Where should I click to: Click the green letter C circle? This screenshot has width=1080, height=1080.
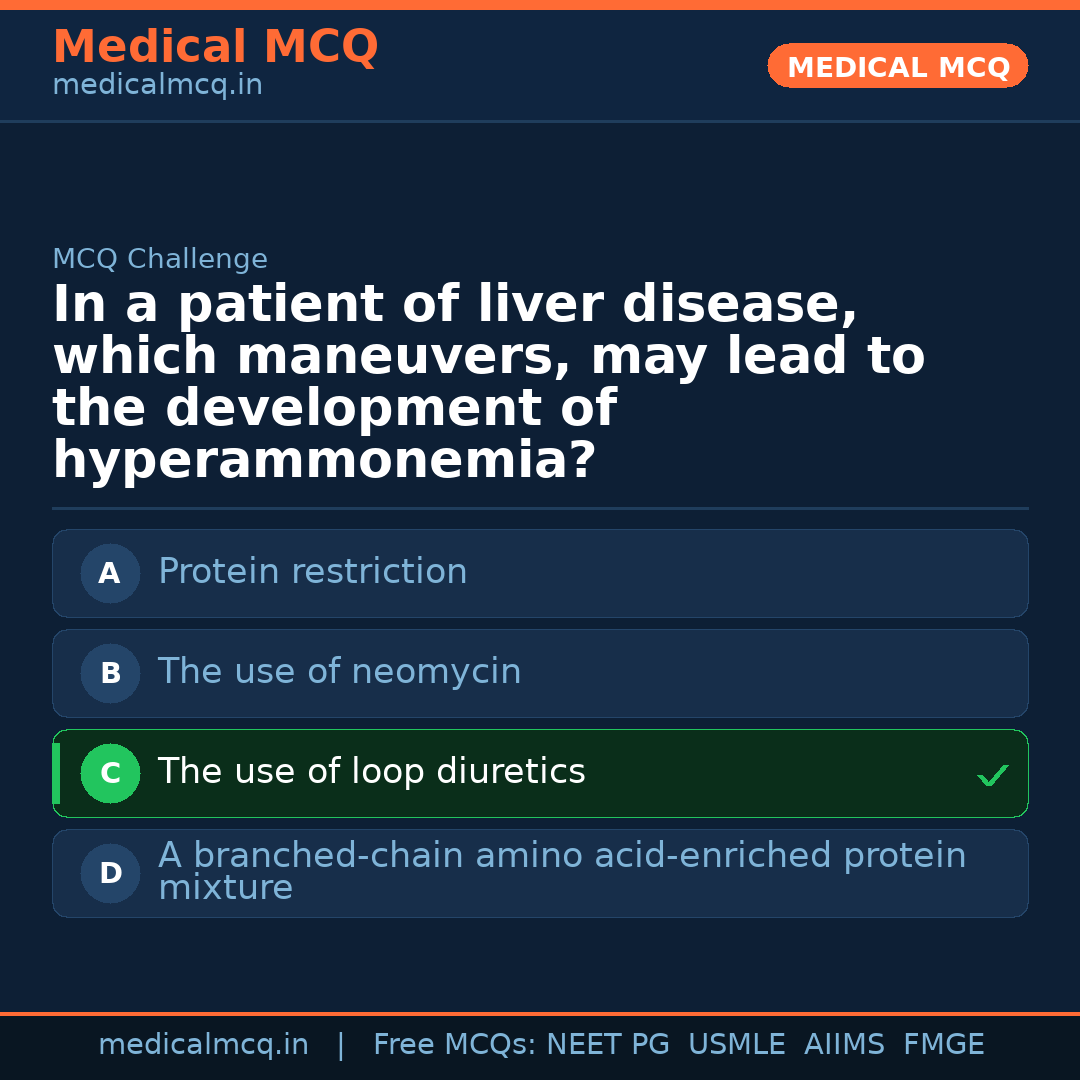110,773
